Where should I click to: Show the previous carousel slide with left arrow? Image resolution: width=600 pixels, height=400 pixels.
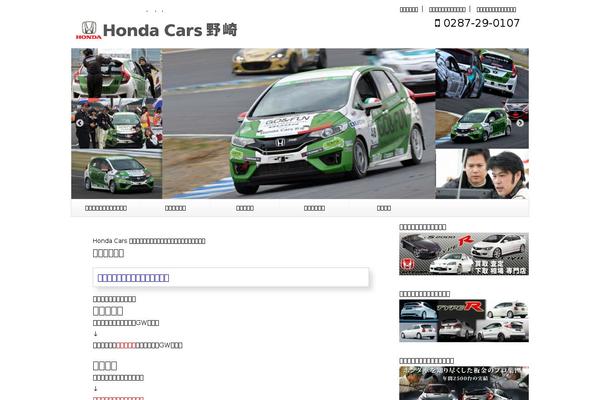click(x=80, y=123)
